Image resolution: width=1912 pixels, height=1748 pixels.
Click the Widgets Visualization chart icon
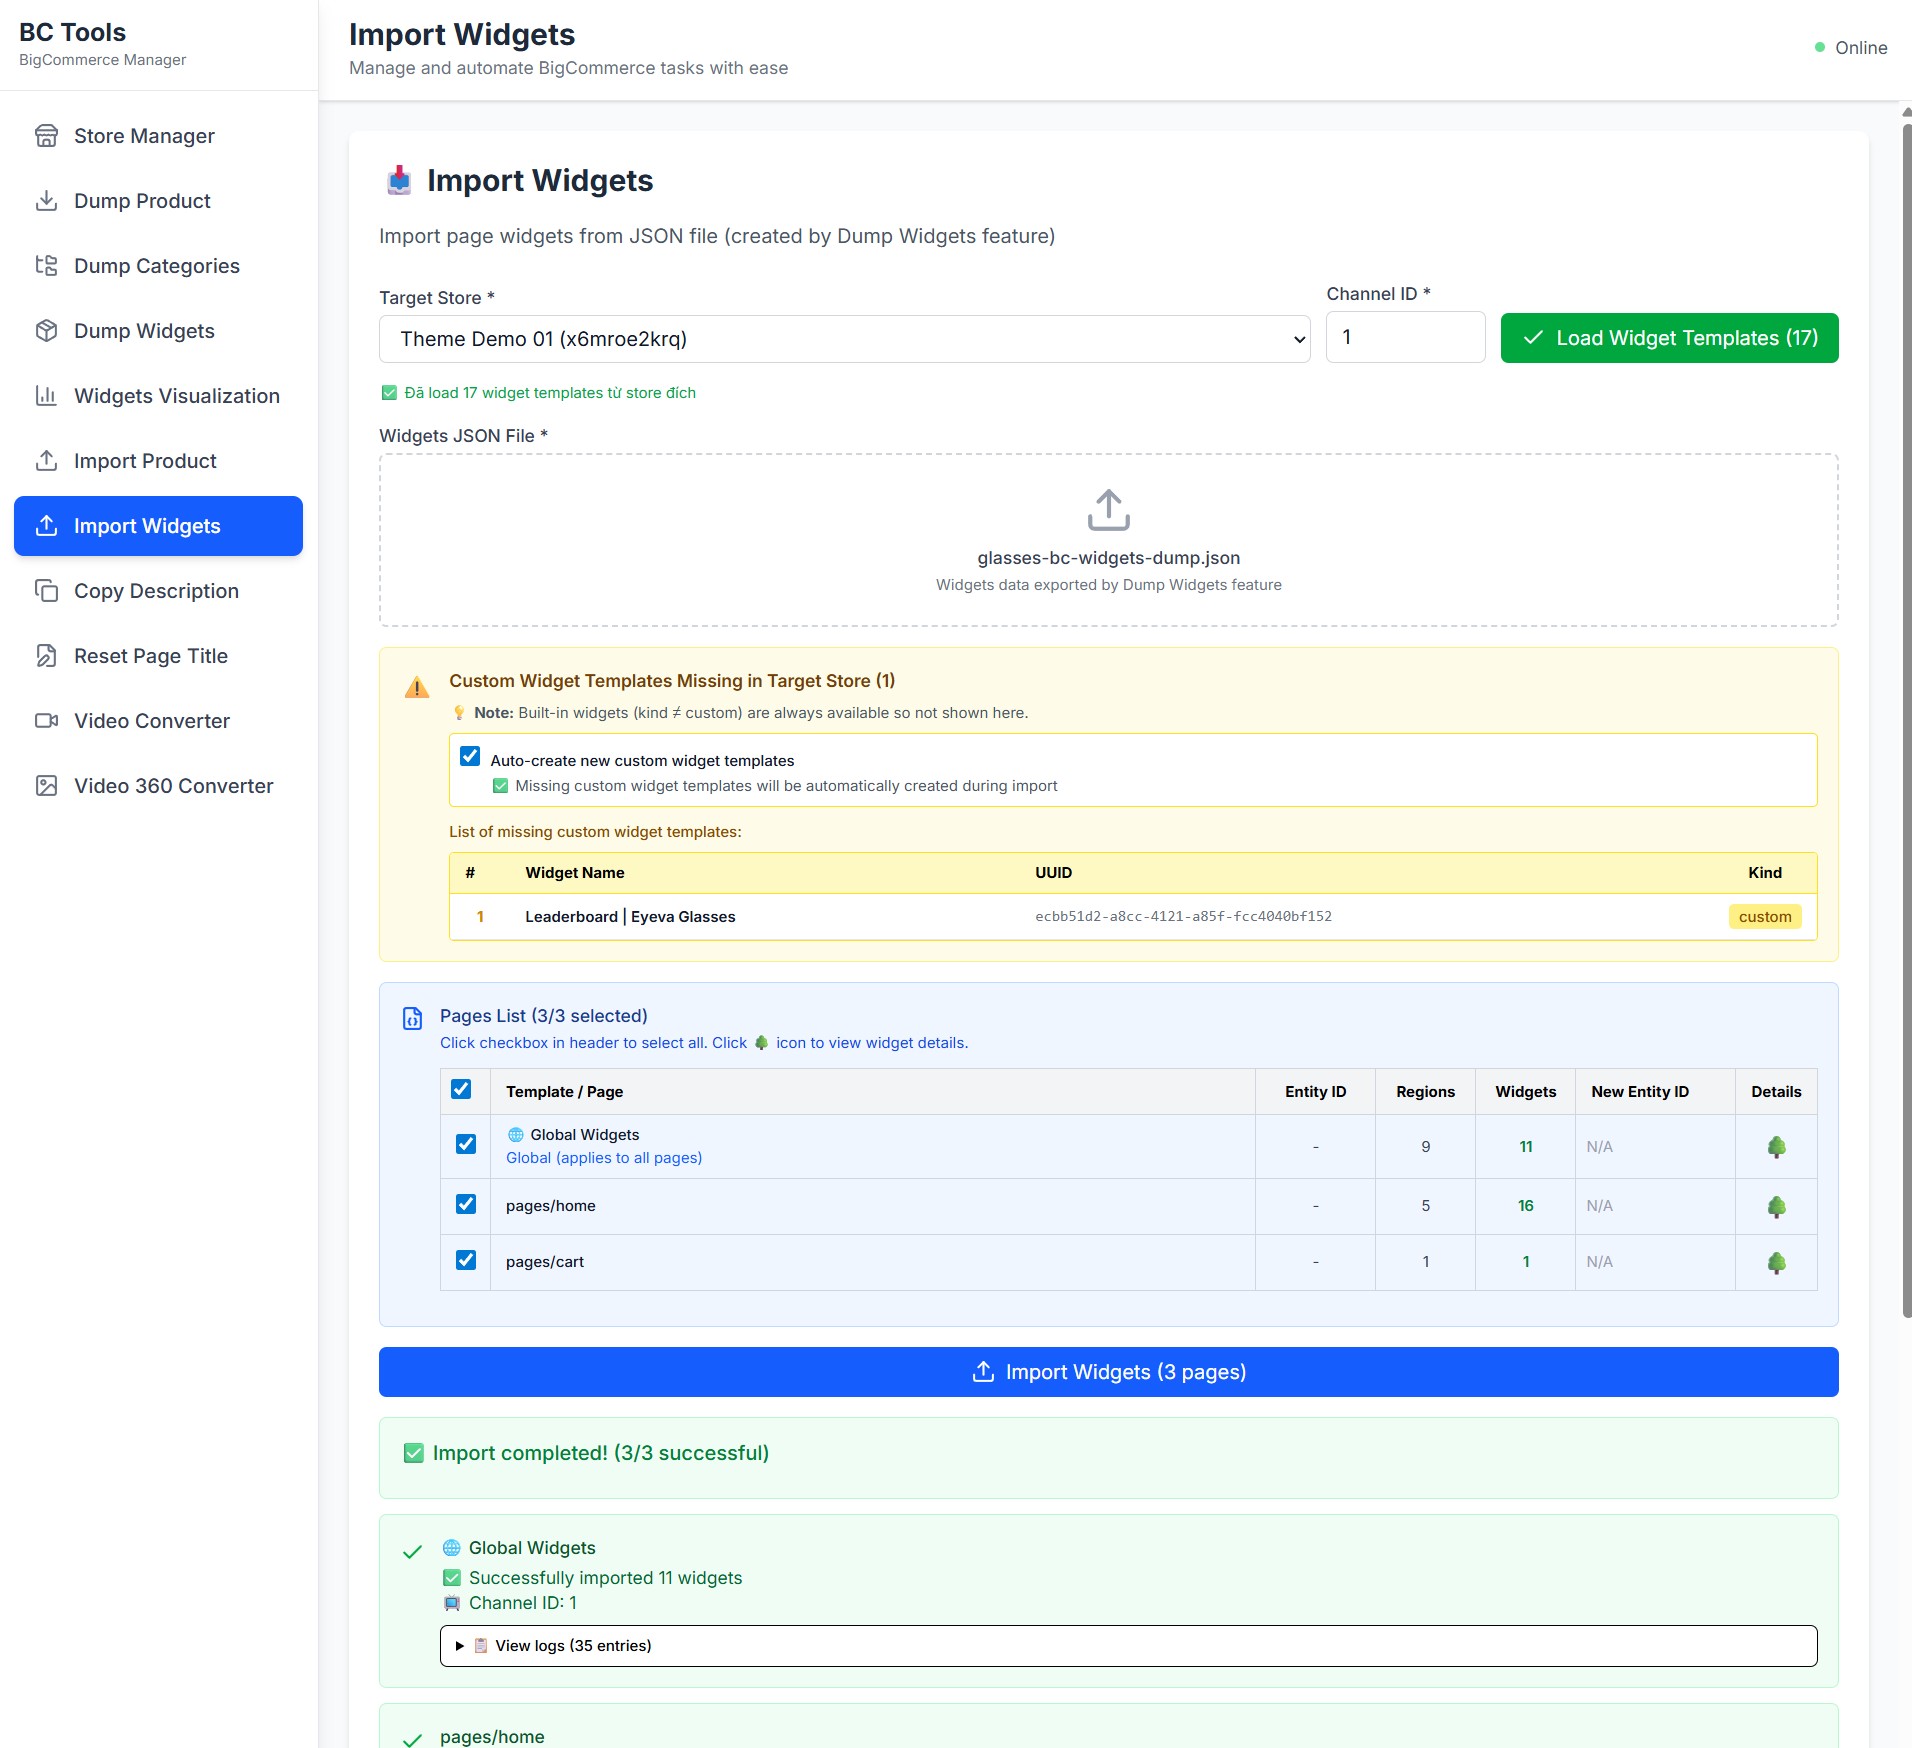[46, 396]
